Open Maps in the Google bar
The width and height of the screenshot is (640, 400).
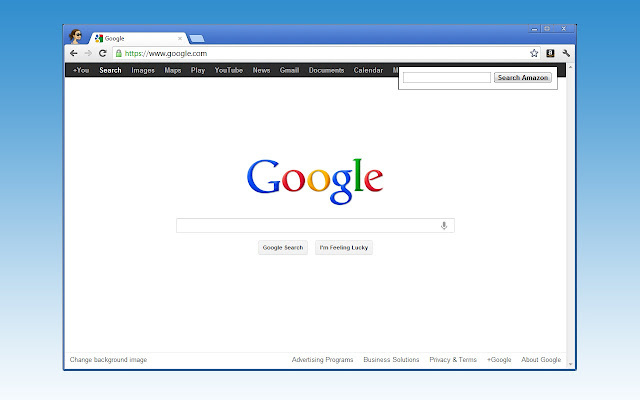pyautogui.click(x=173, y=70)
